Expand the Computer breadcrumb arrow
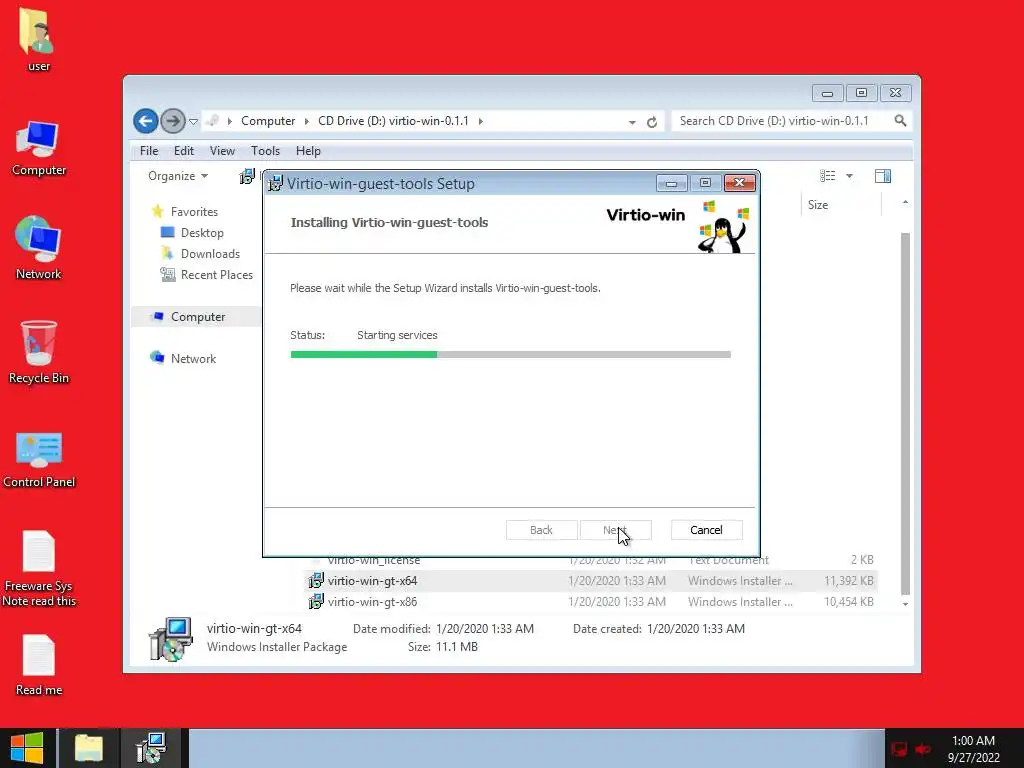 (x=306, y=121)
